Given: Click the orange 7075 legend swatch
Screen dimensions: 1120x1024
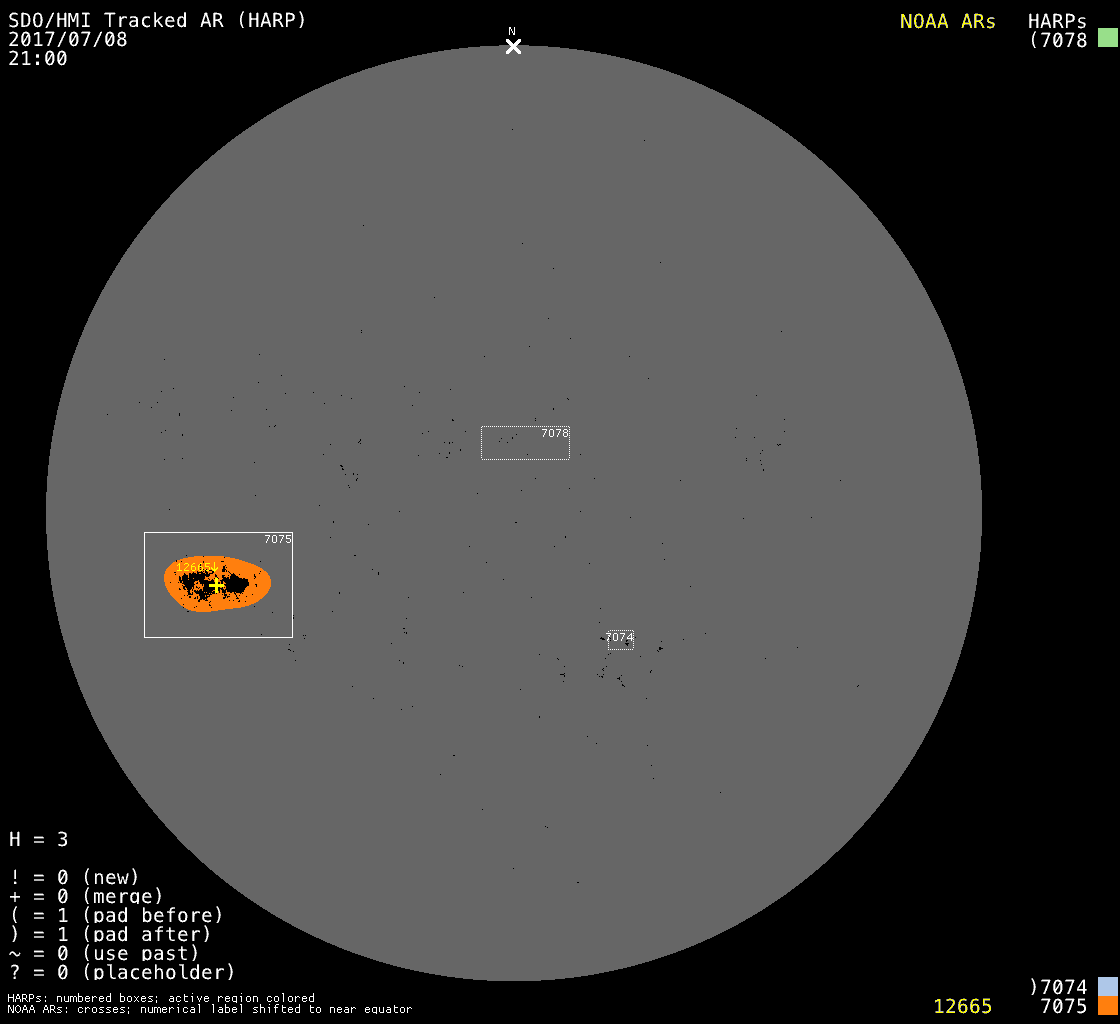Looking at the screenshot, I should coord(1107,1006).
